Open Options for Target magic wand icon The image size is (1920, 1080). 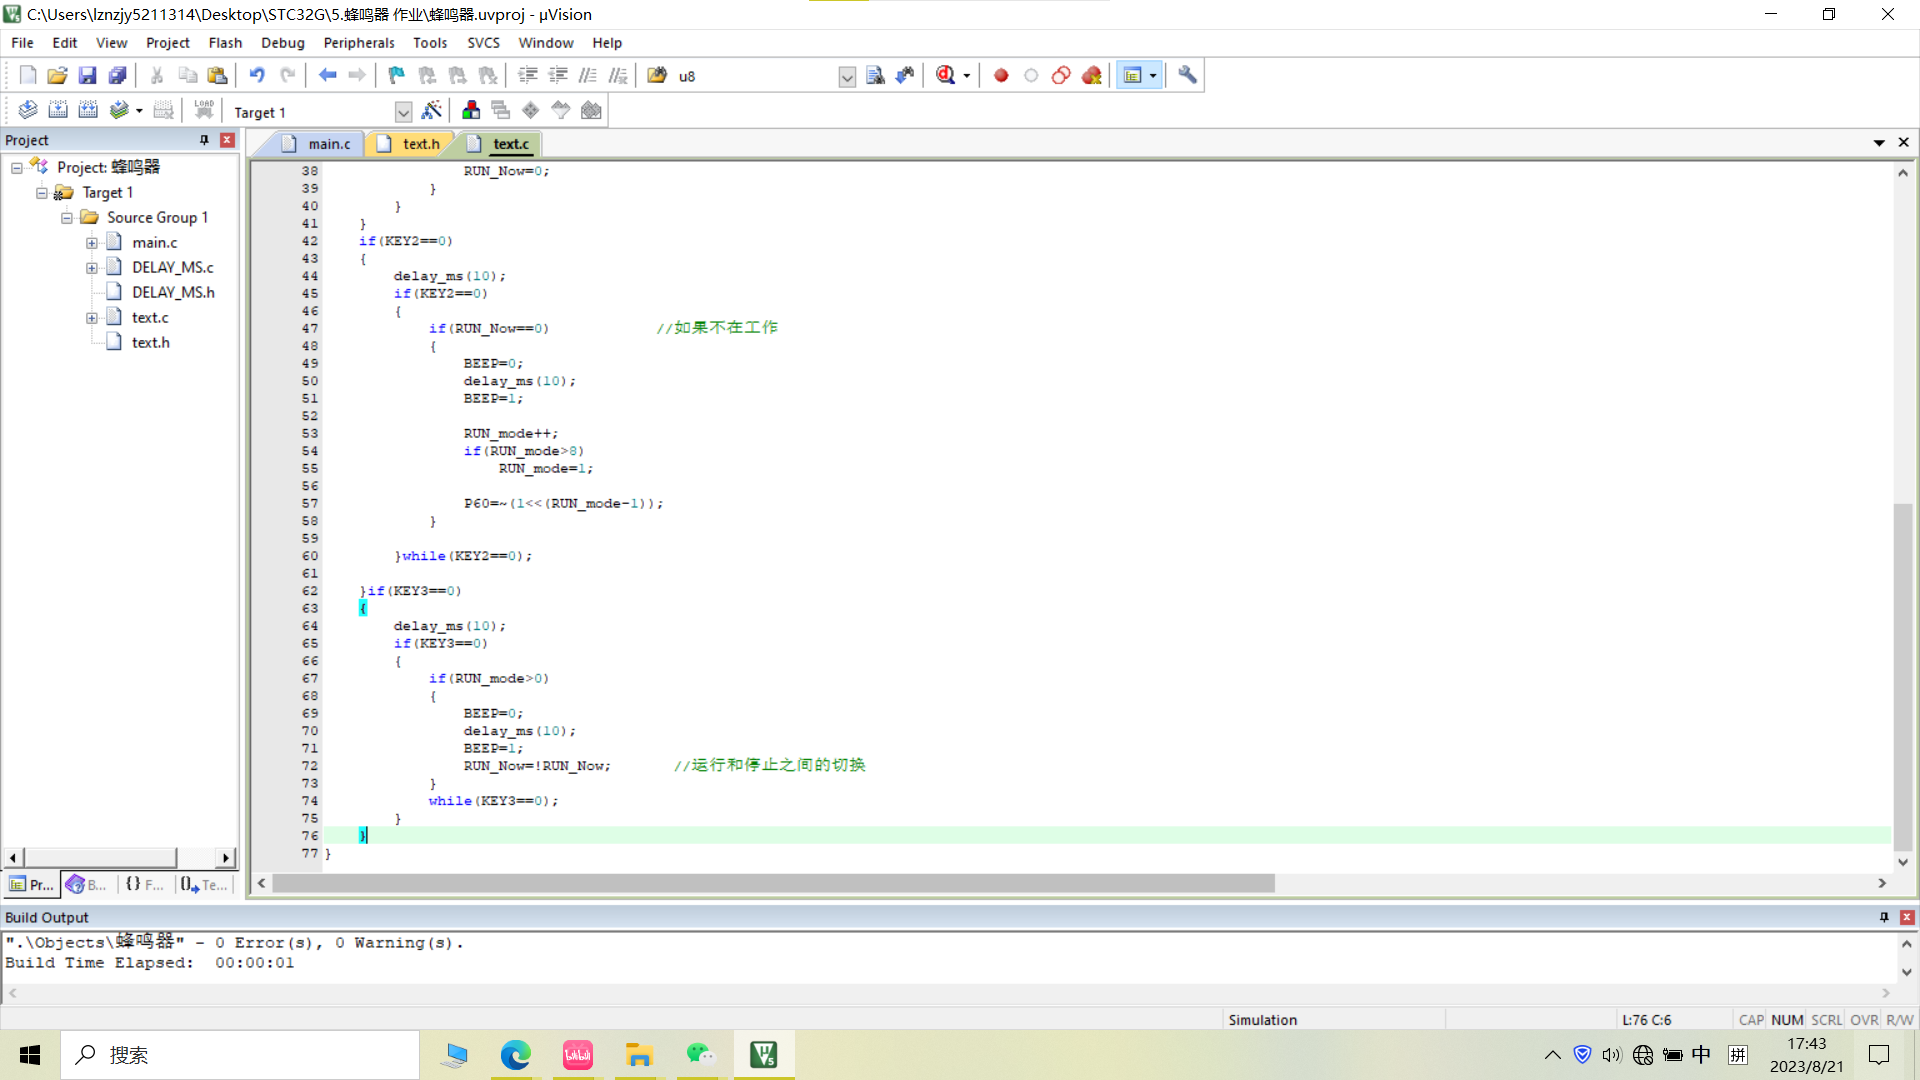432,110
